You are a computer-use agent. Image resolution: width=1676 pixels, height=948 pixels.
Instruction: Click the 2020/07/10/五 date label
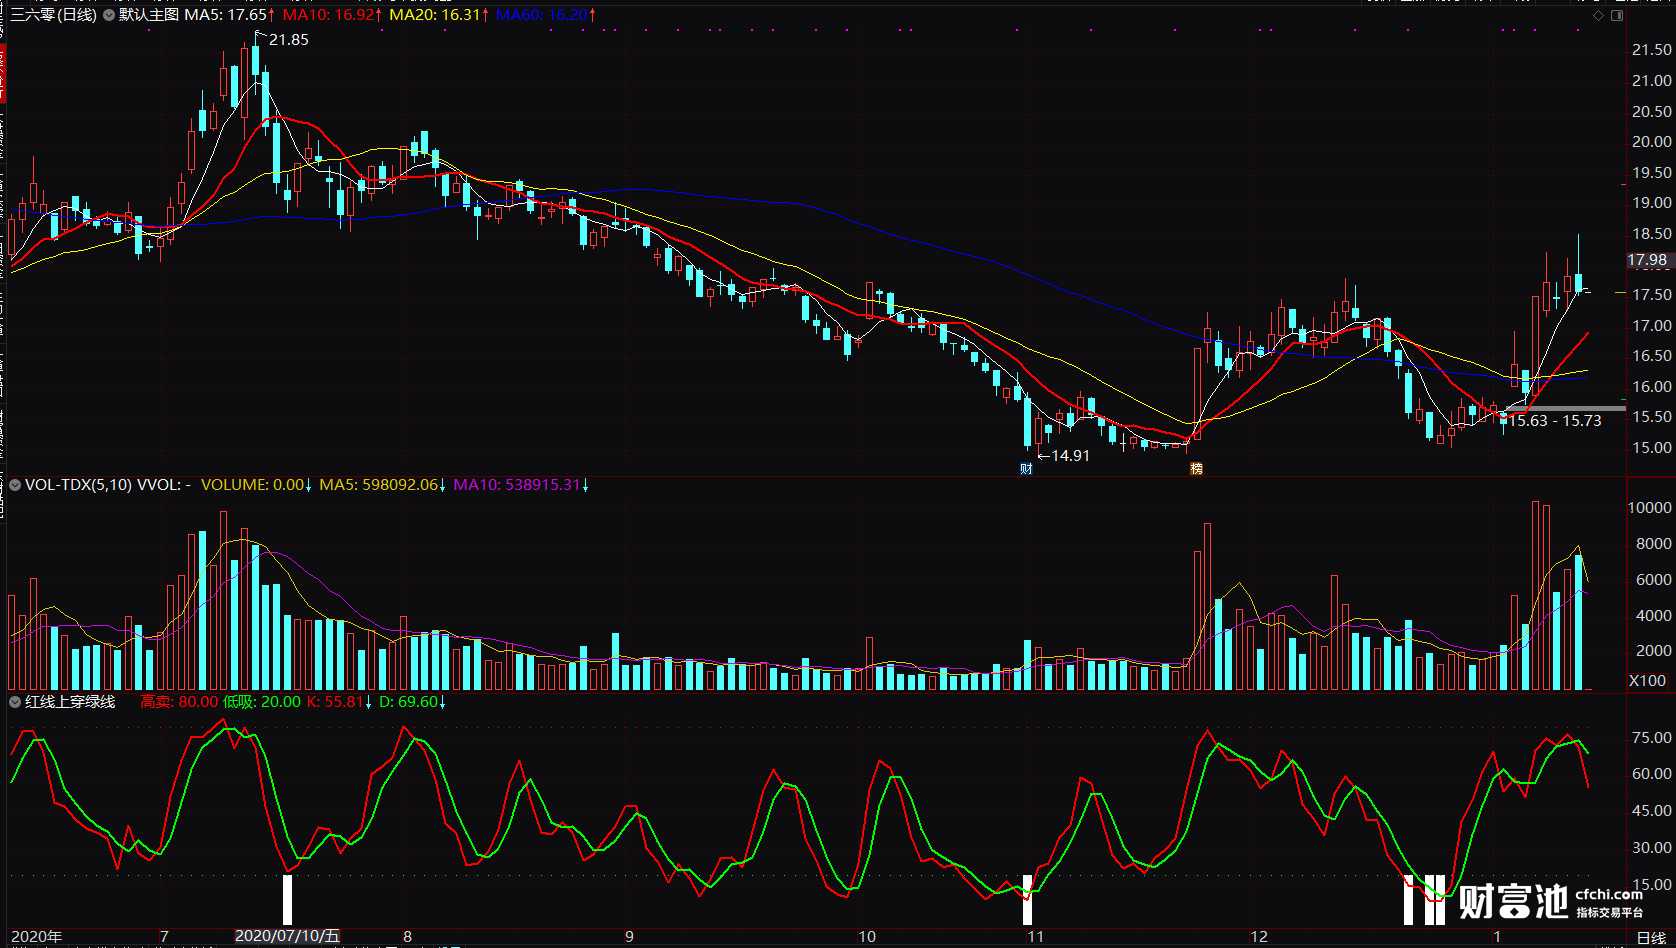(287, 936)
